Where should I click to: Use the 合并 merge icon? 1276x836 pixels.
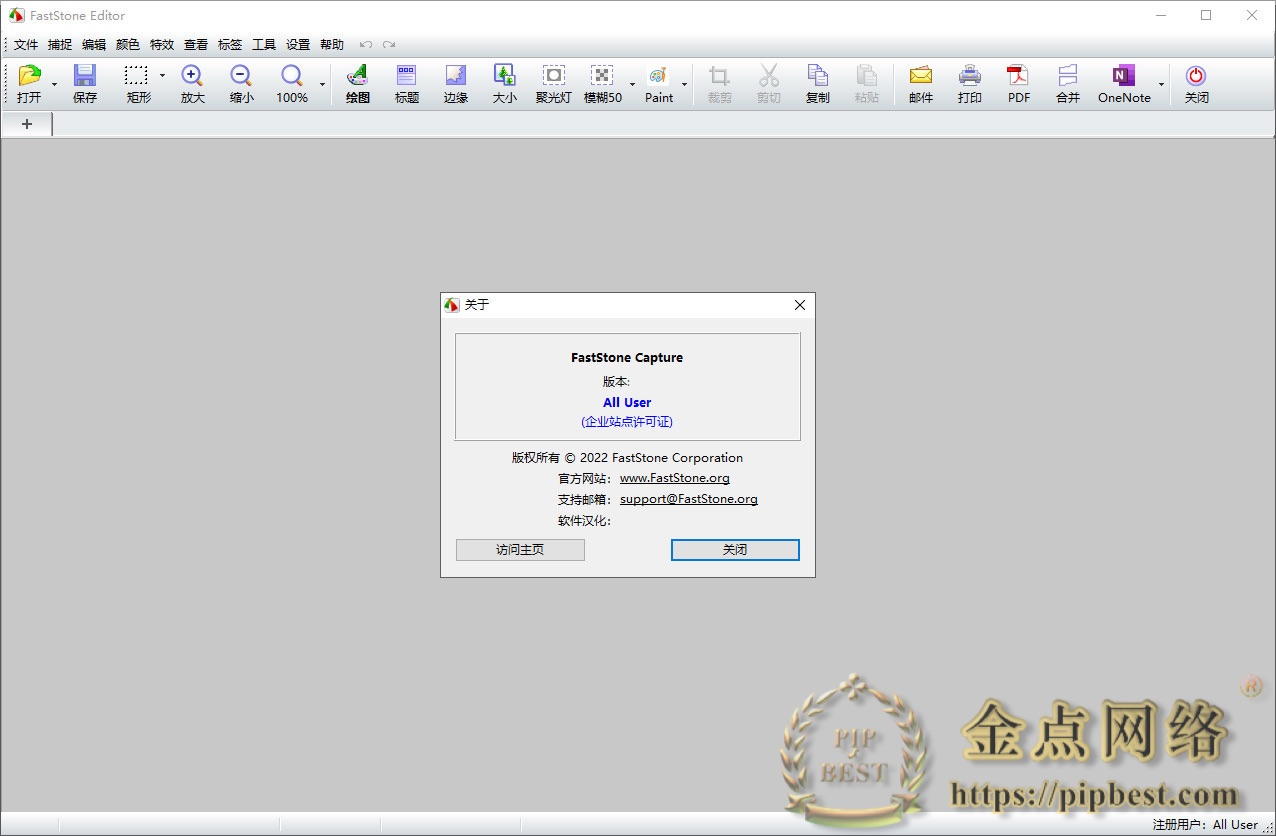(1067, 80)
